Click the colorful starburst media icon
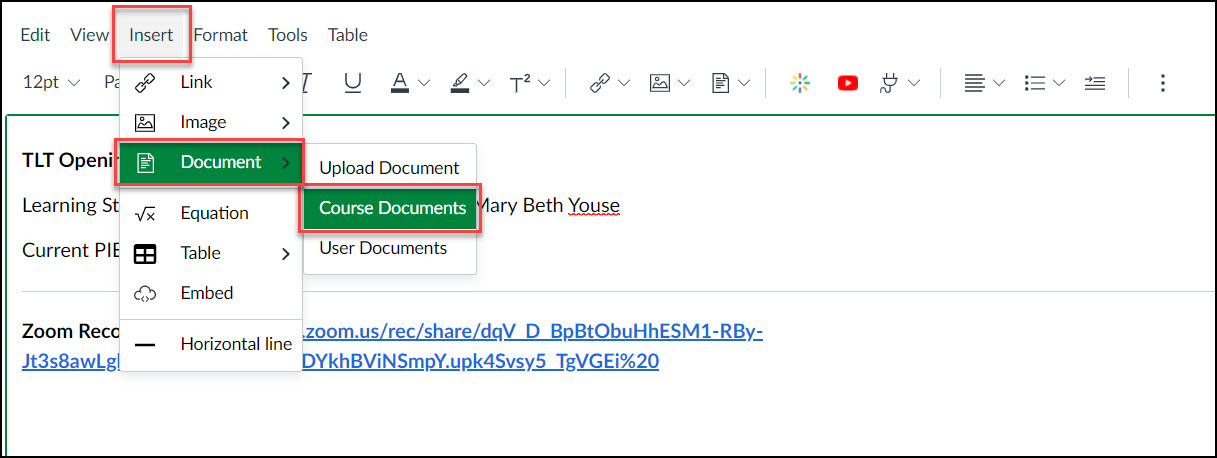 pos(798,83)
